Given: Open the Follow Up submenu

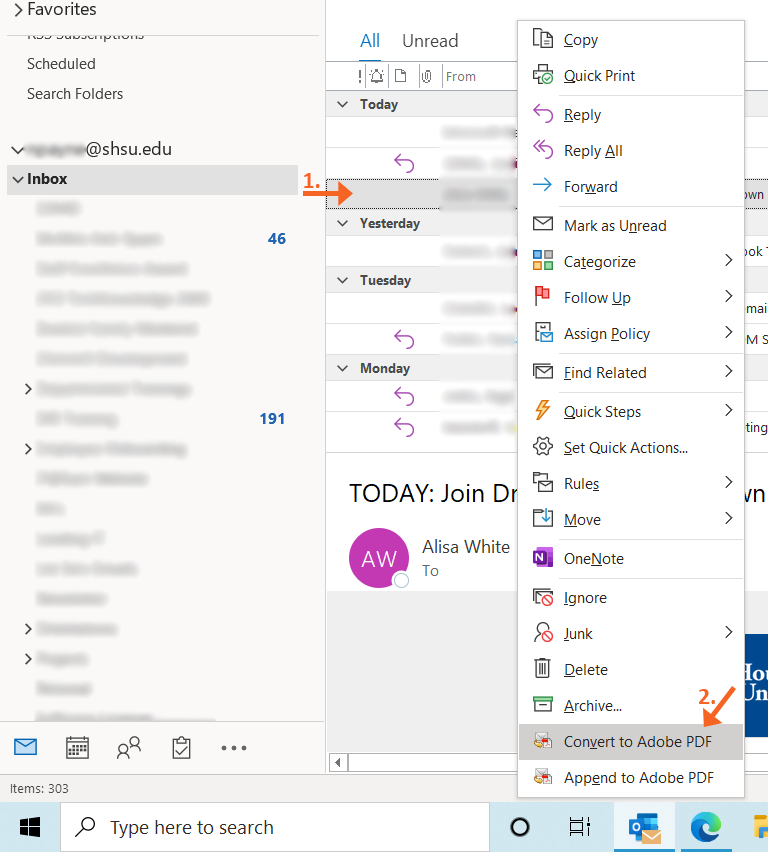Looking at the screenshot, I should tap(596, 298).
